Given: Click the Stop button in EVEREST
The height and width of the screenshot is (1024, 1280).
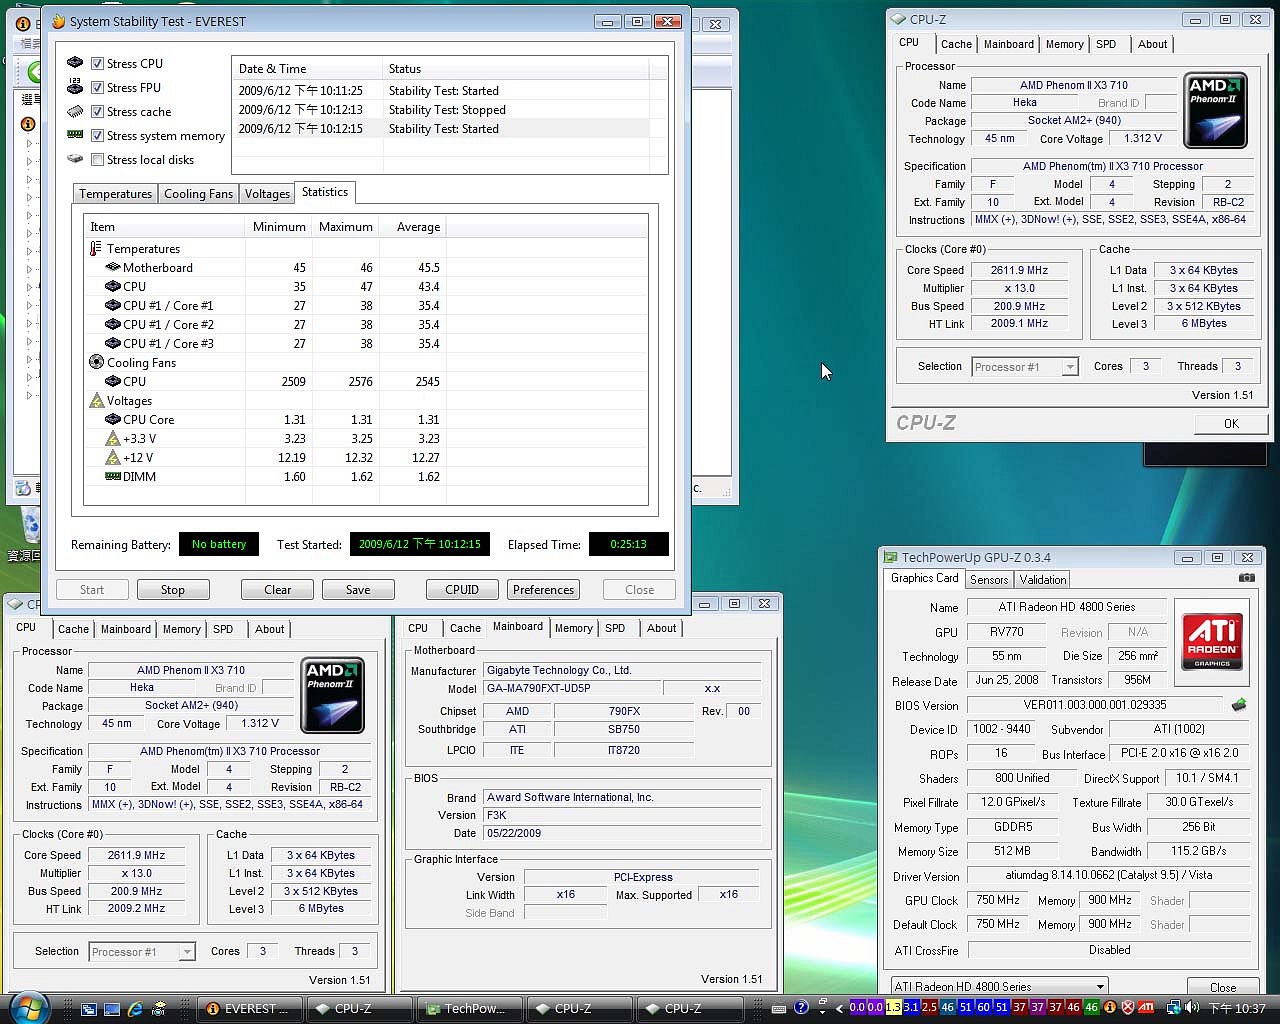Looking at the screenshot, I should [173, 590].
